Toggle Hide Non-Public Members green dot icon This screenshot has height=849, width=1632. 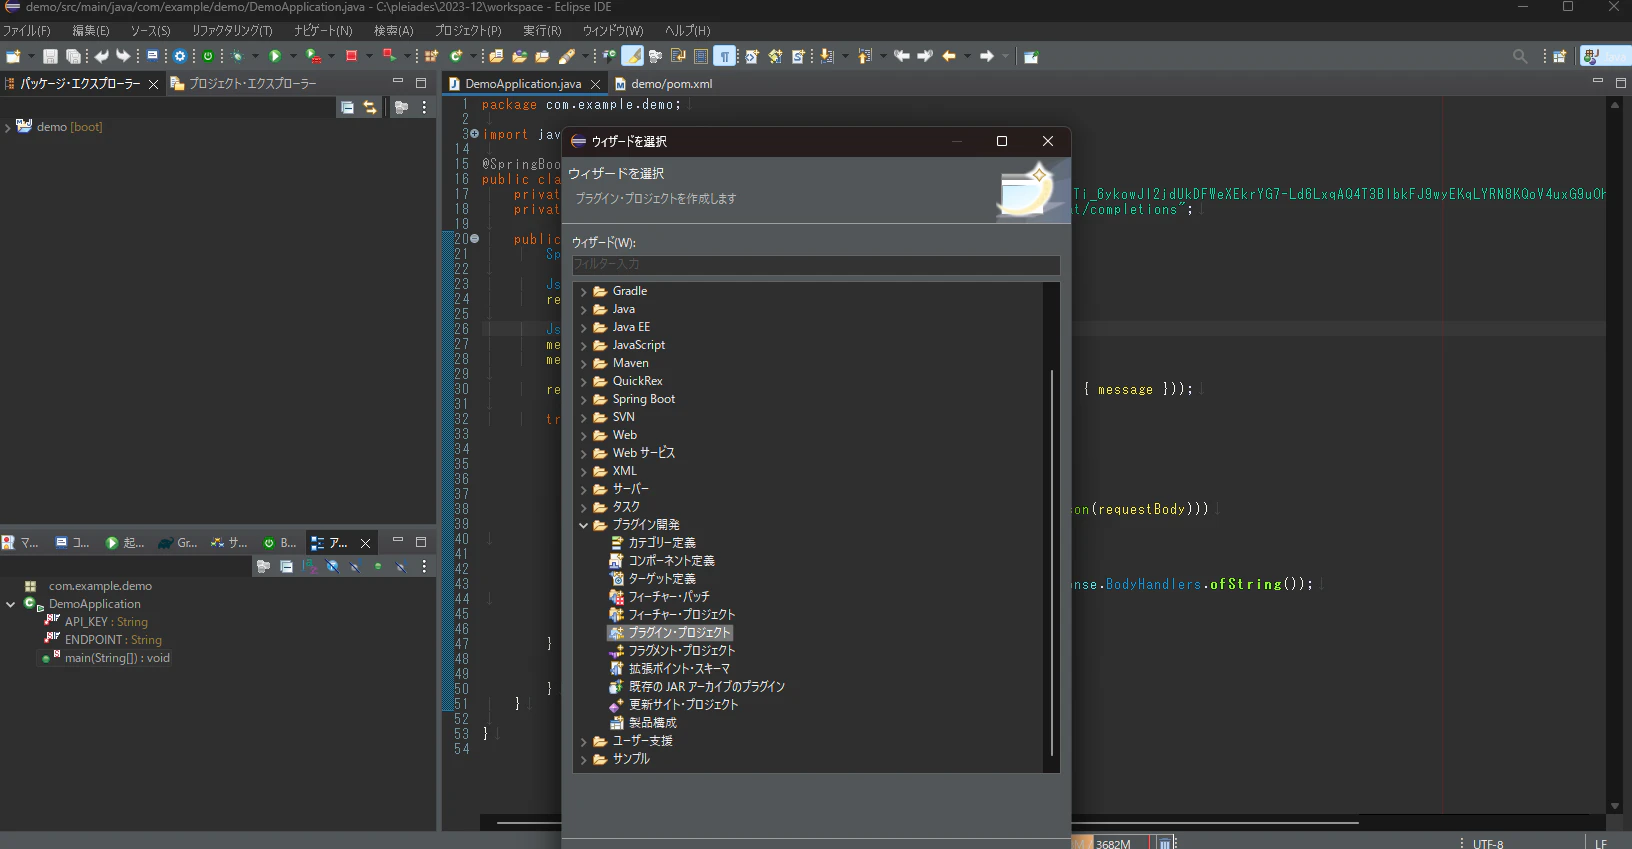tap(378, 566)
